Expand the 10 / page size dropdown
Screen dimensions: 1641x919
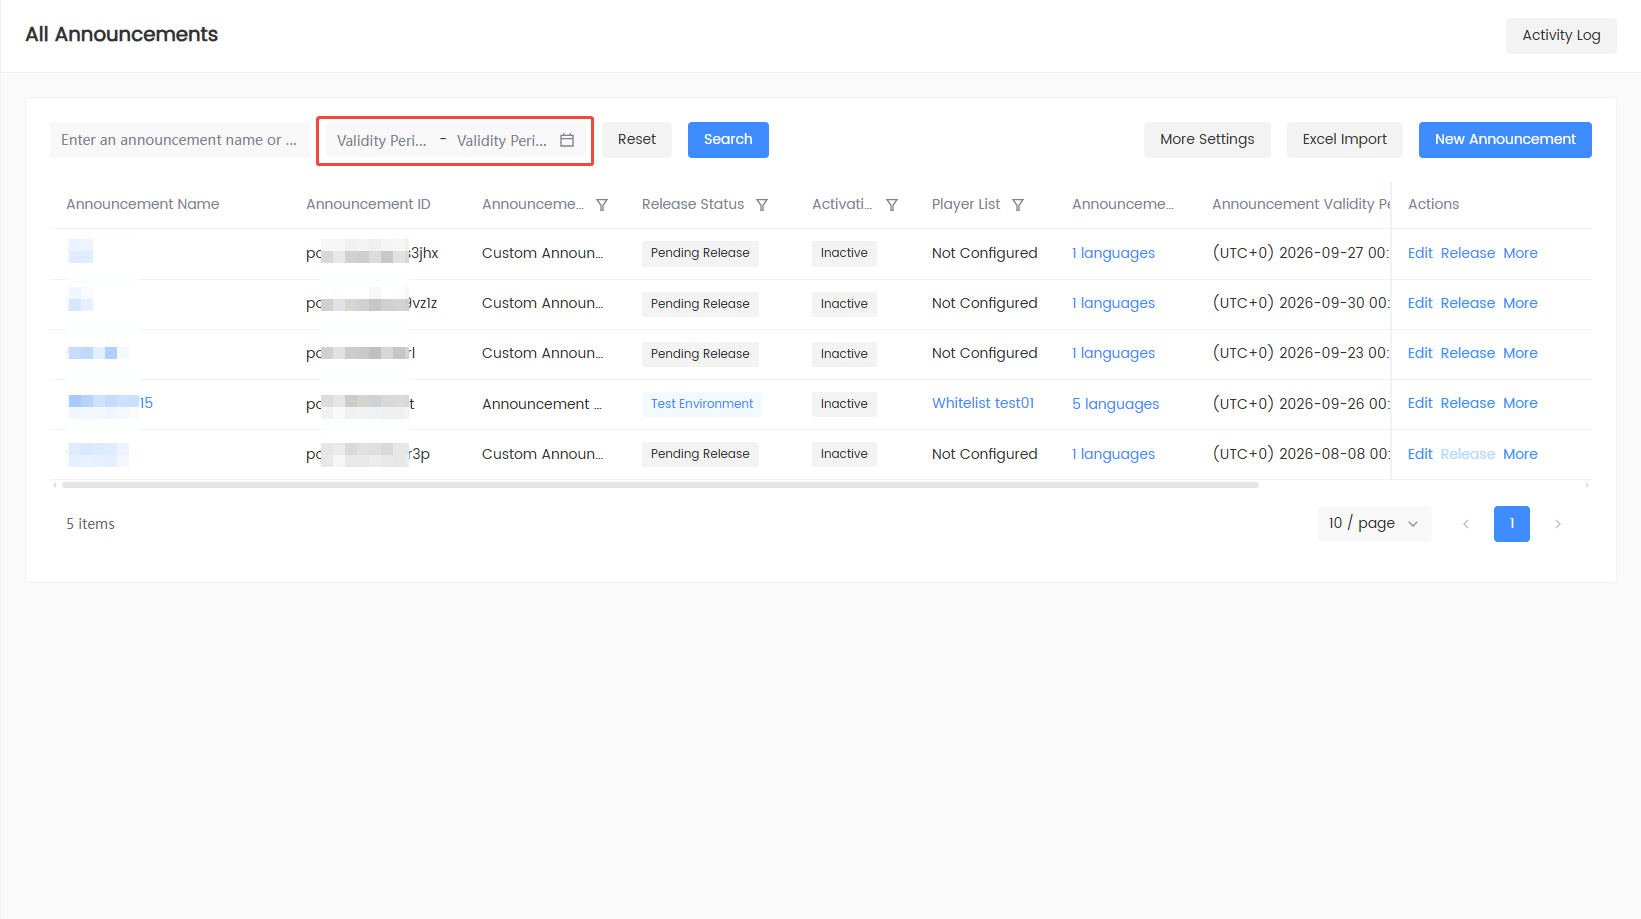coord(1374,524)
